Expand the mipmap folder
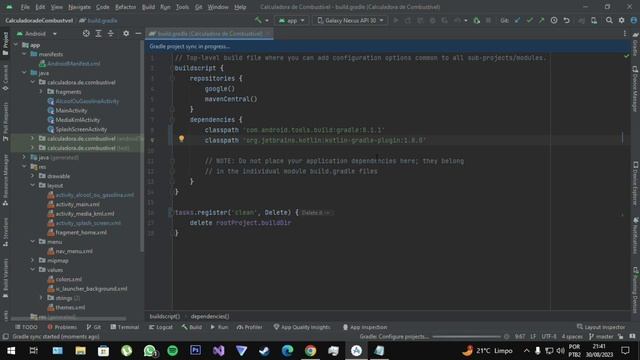Screen dimensions: 640x360 (x=33, y=260)
